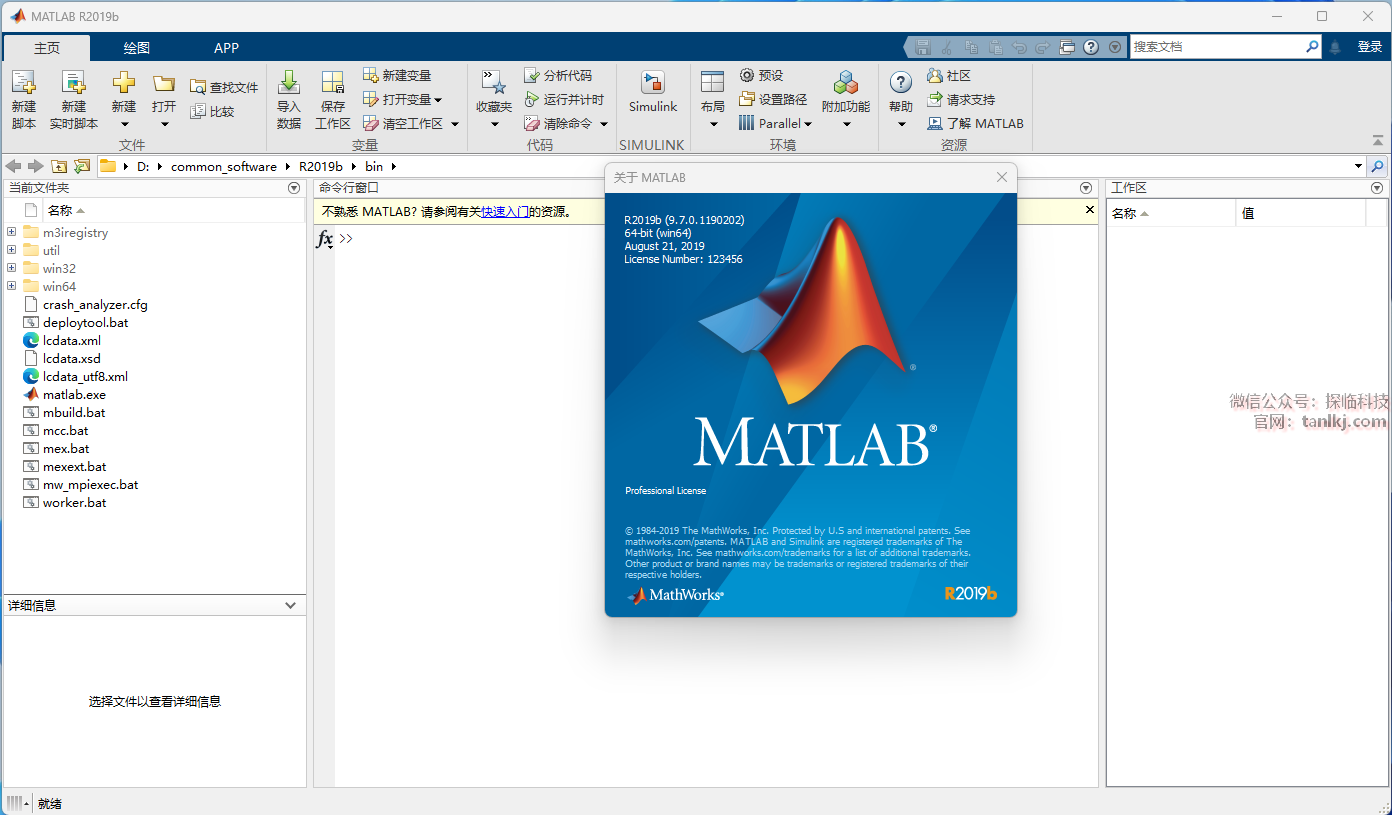Click the fx function browser icon
This screenshot has height=815, width=1392.
tap(325, 239)
